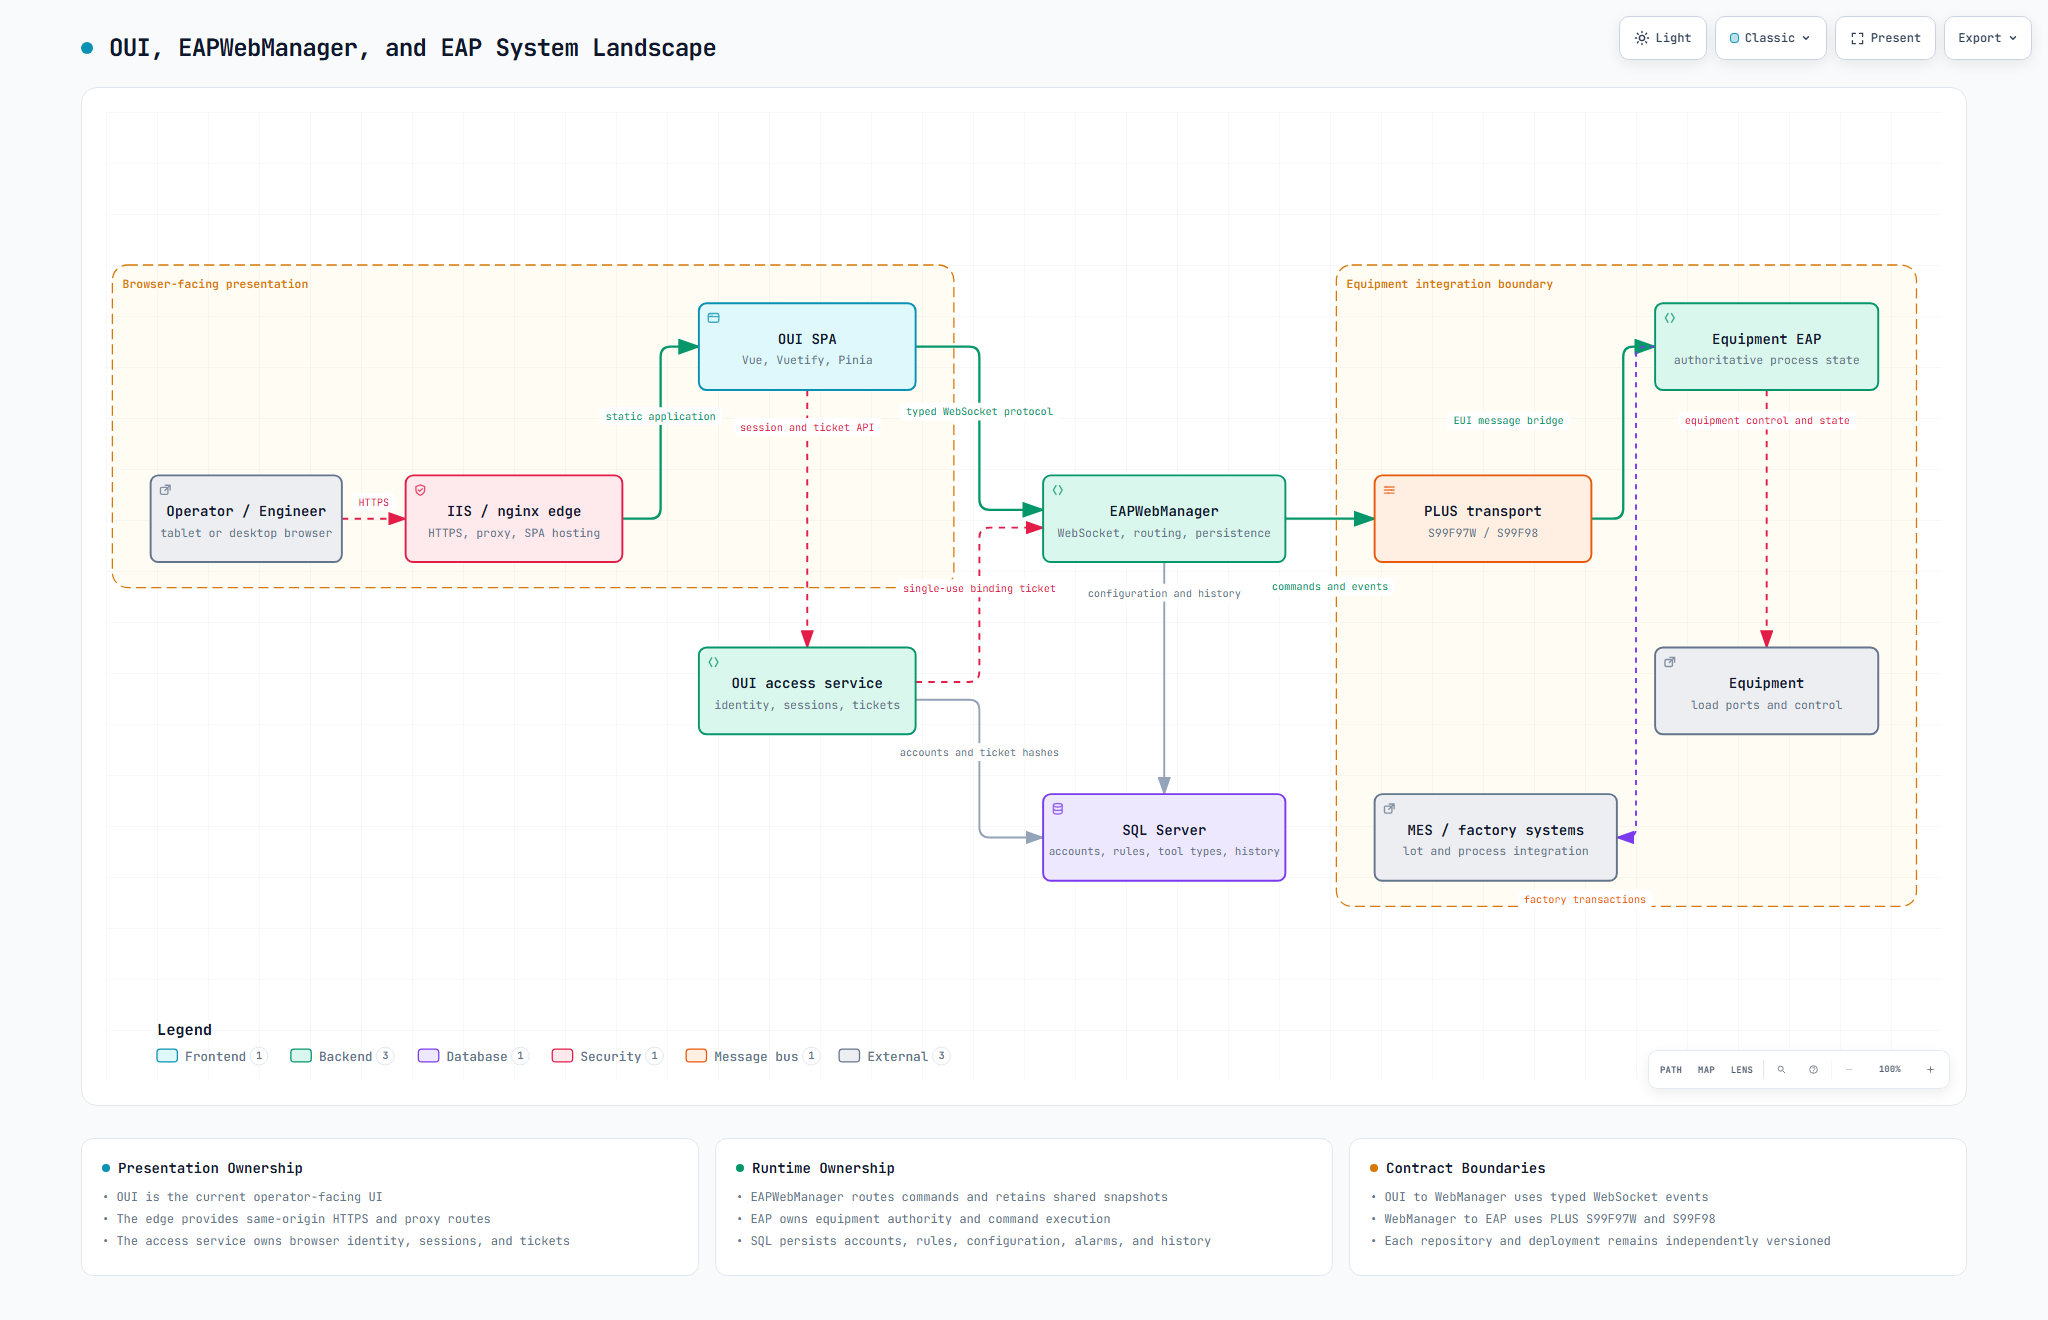Select the PLUS transport node

coord(1483,519)
